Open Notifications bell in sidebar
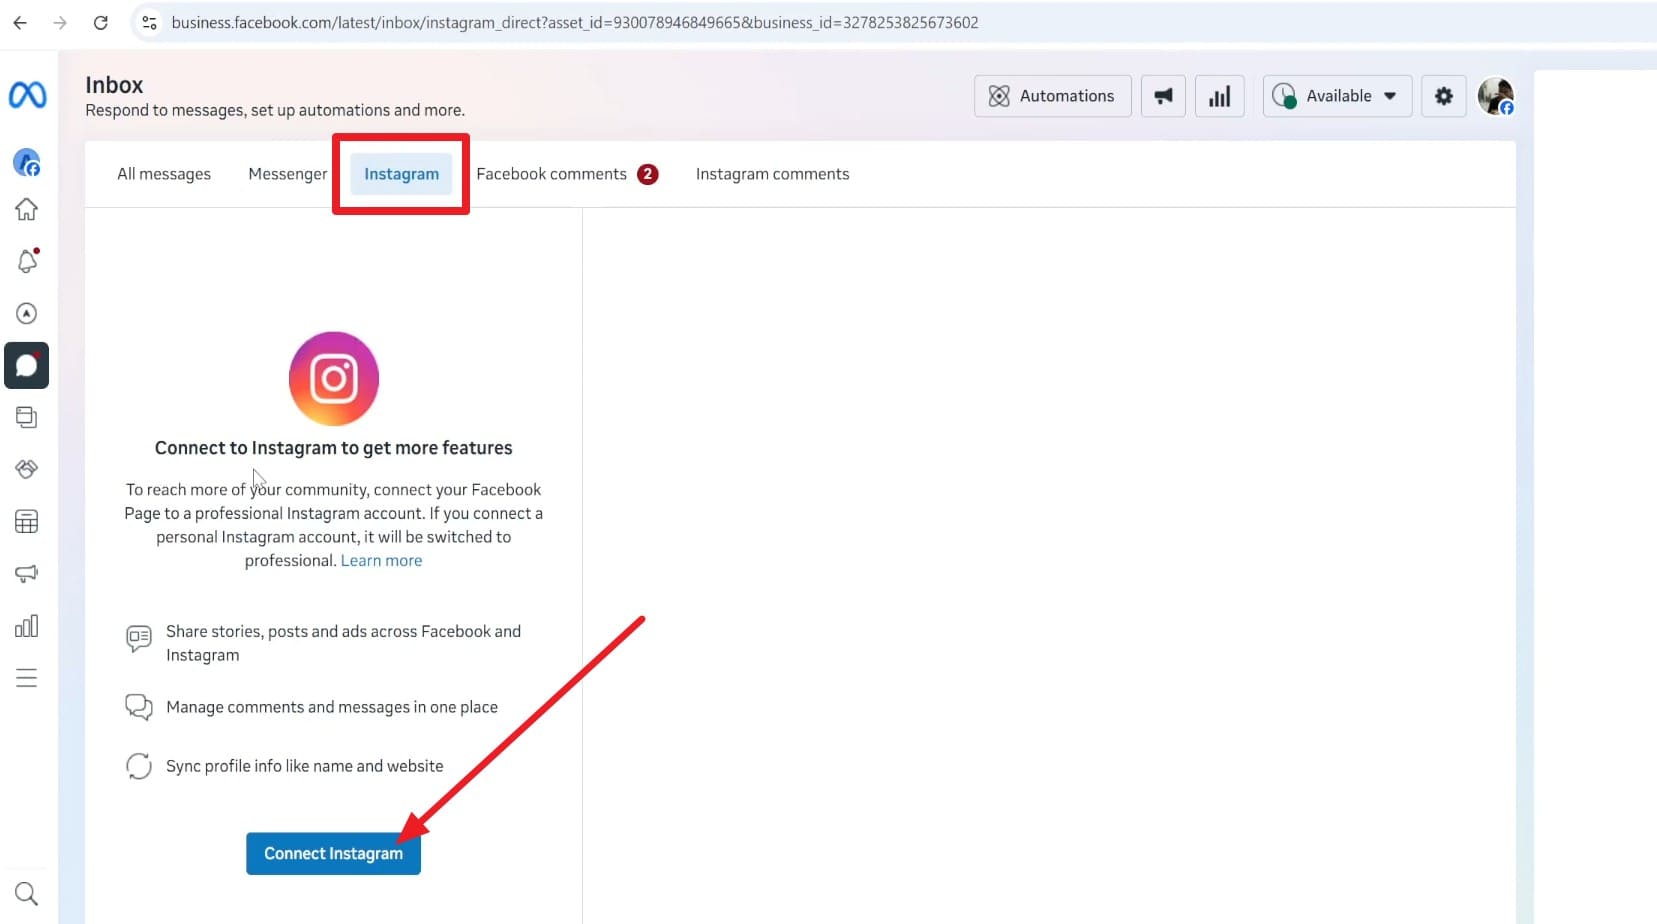The image size is (1657, 924). tap(27, 261)
